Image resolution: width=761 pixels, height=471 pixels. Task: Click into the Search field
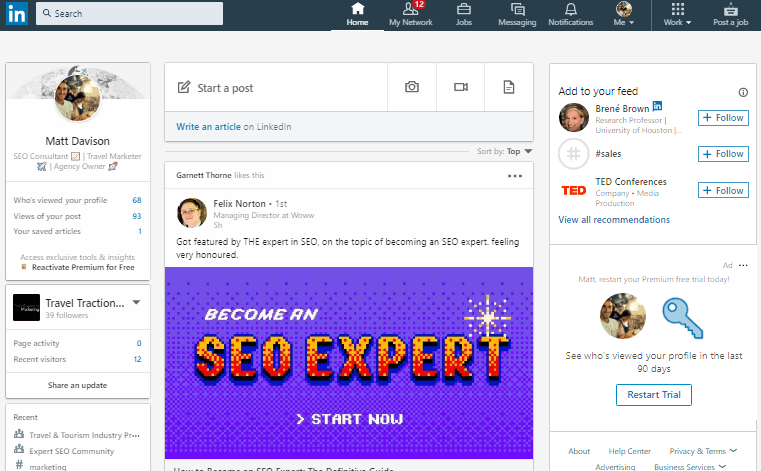coord(130,14)
